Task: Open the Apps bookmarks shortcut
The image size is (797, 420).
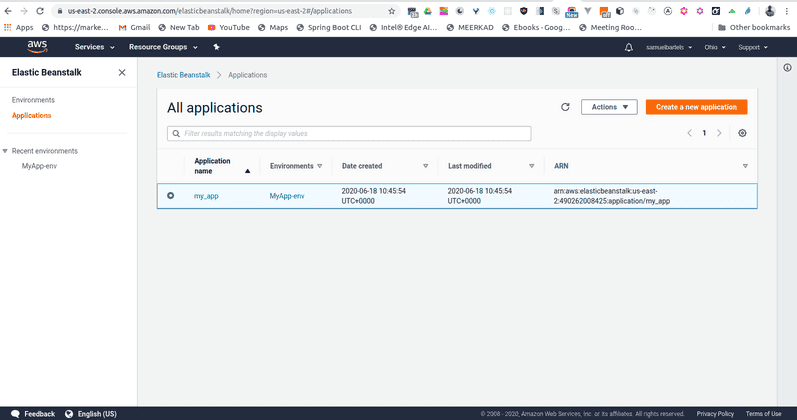Action: coord(18,27)
